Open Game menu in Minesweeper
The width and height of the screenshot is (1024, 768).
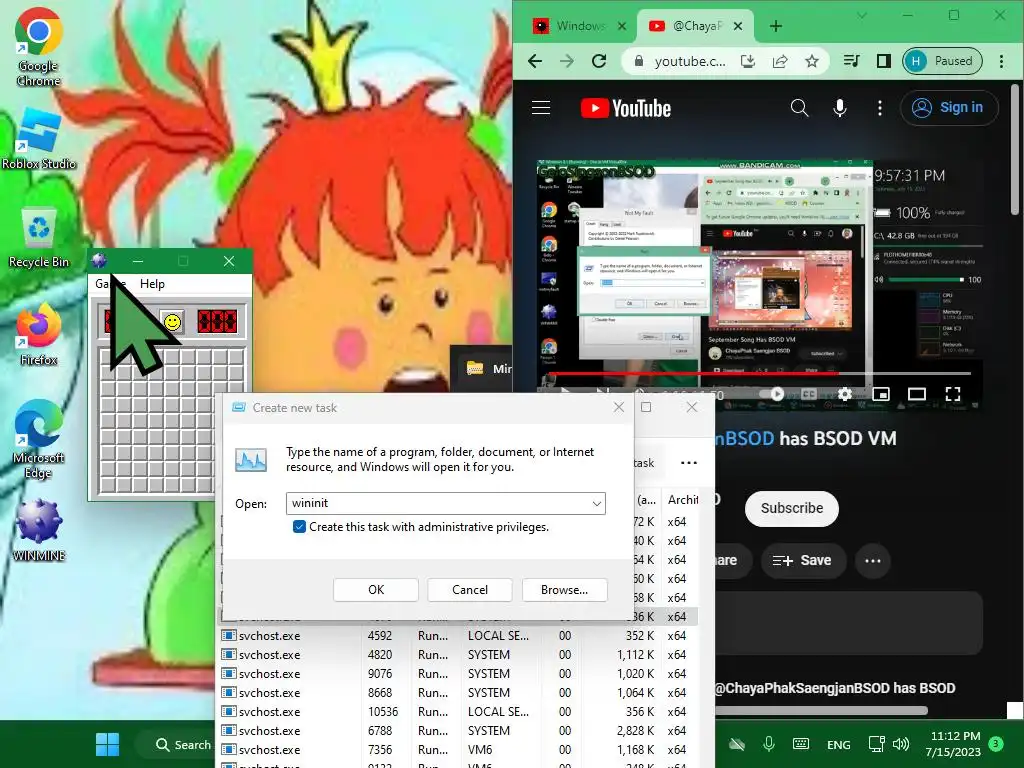click(110, 283)
